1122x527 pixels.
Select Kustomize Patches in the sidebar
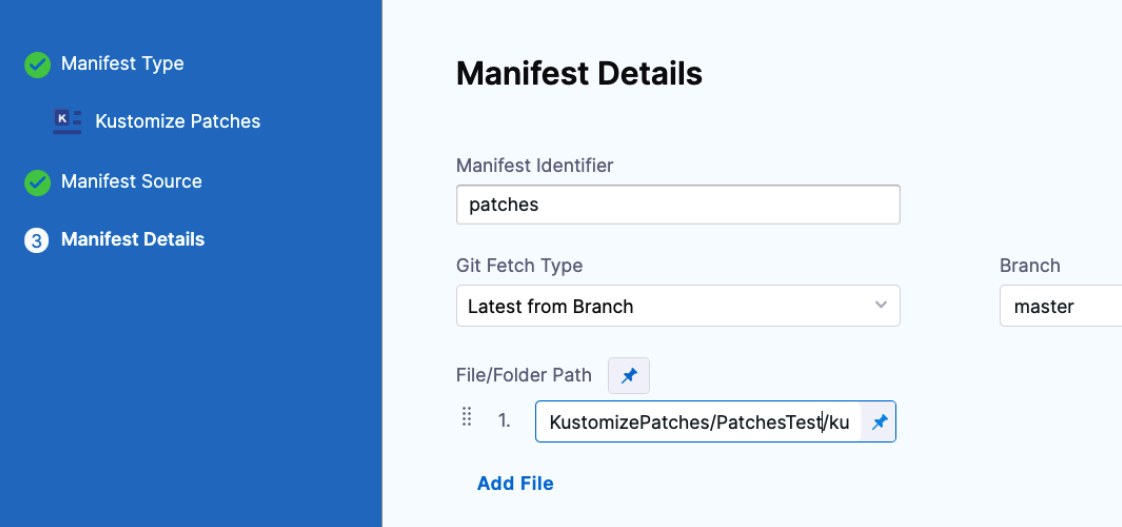[177, 122]
